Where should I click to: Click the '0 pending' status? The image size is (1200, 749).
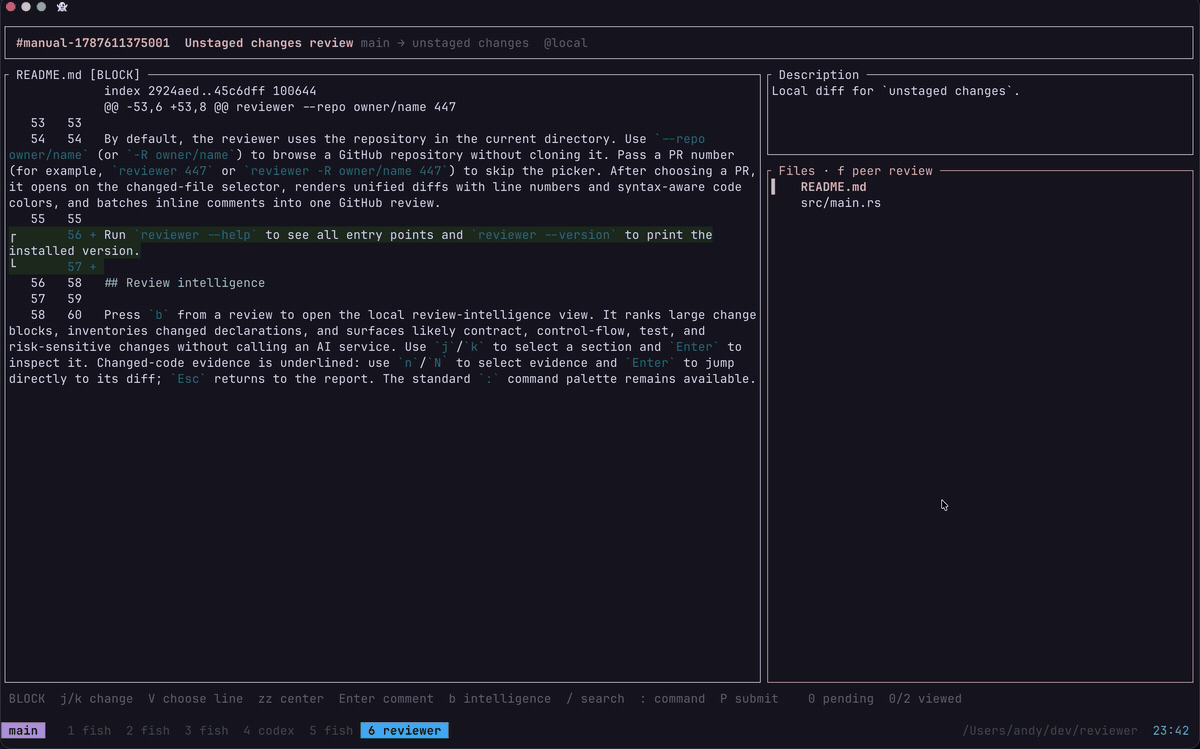click(x=841, y=699)
